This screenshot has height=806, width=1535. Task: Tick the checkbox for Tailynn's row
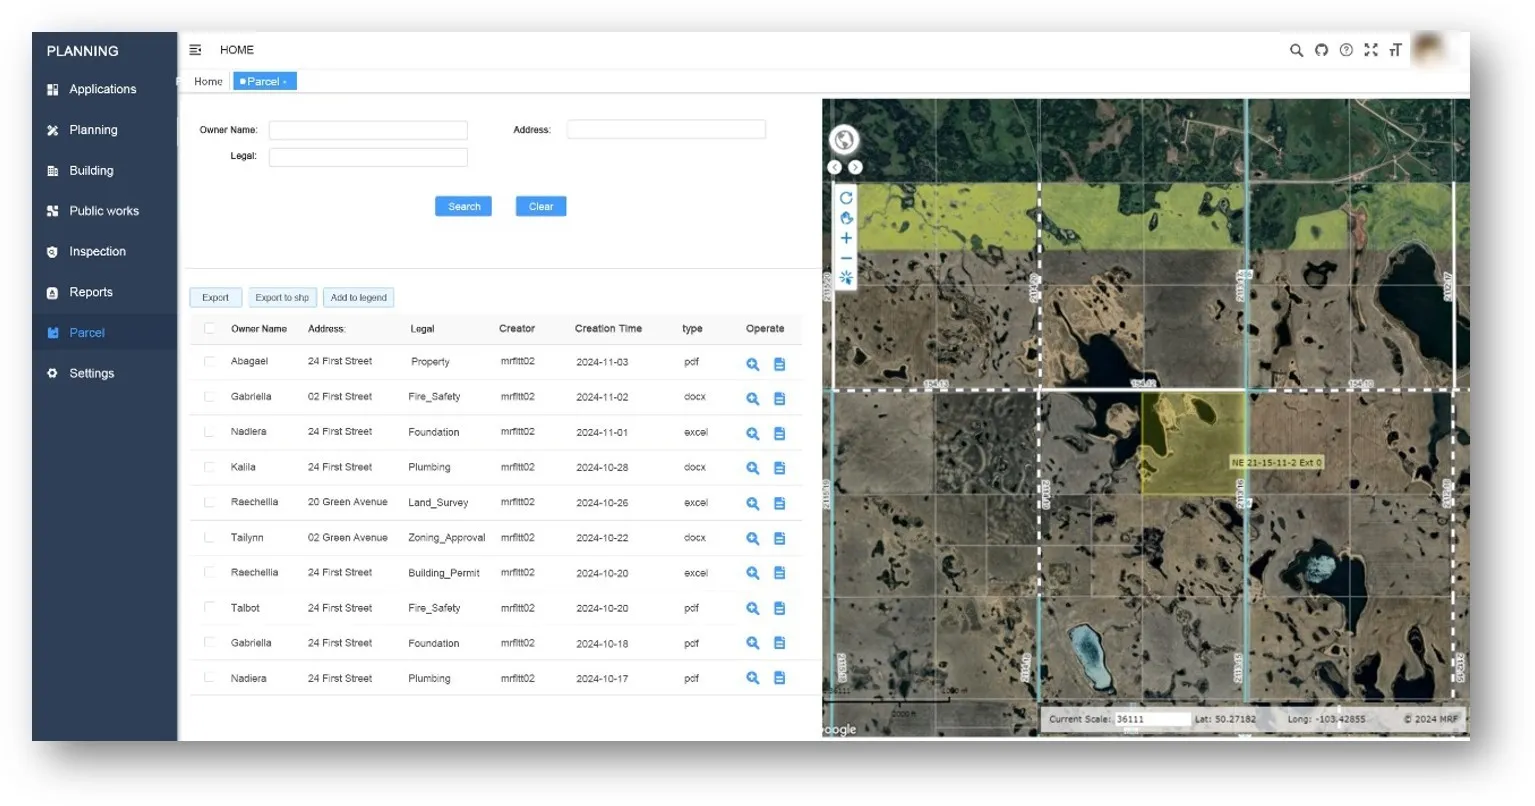tap(209, 537)
